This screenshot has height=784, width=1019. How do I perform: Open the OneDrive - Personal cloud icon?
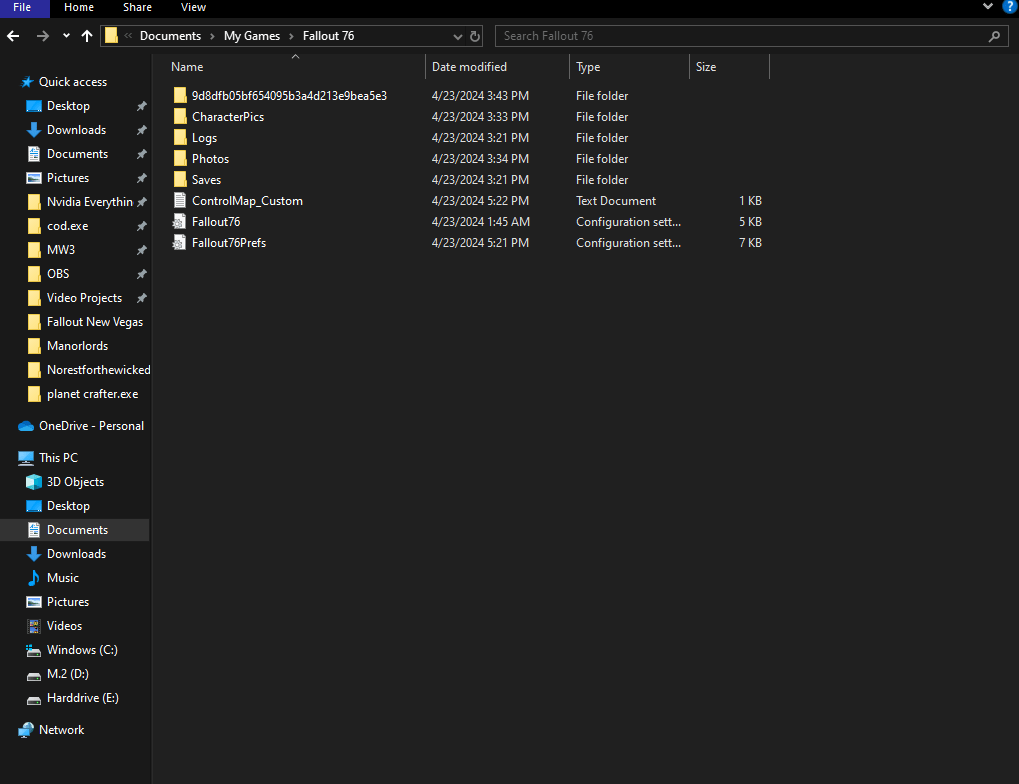[26, 426]
